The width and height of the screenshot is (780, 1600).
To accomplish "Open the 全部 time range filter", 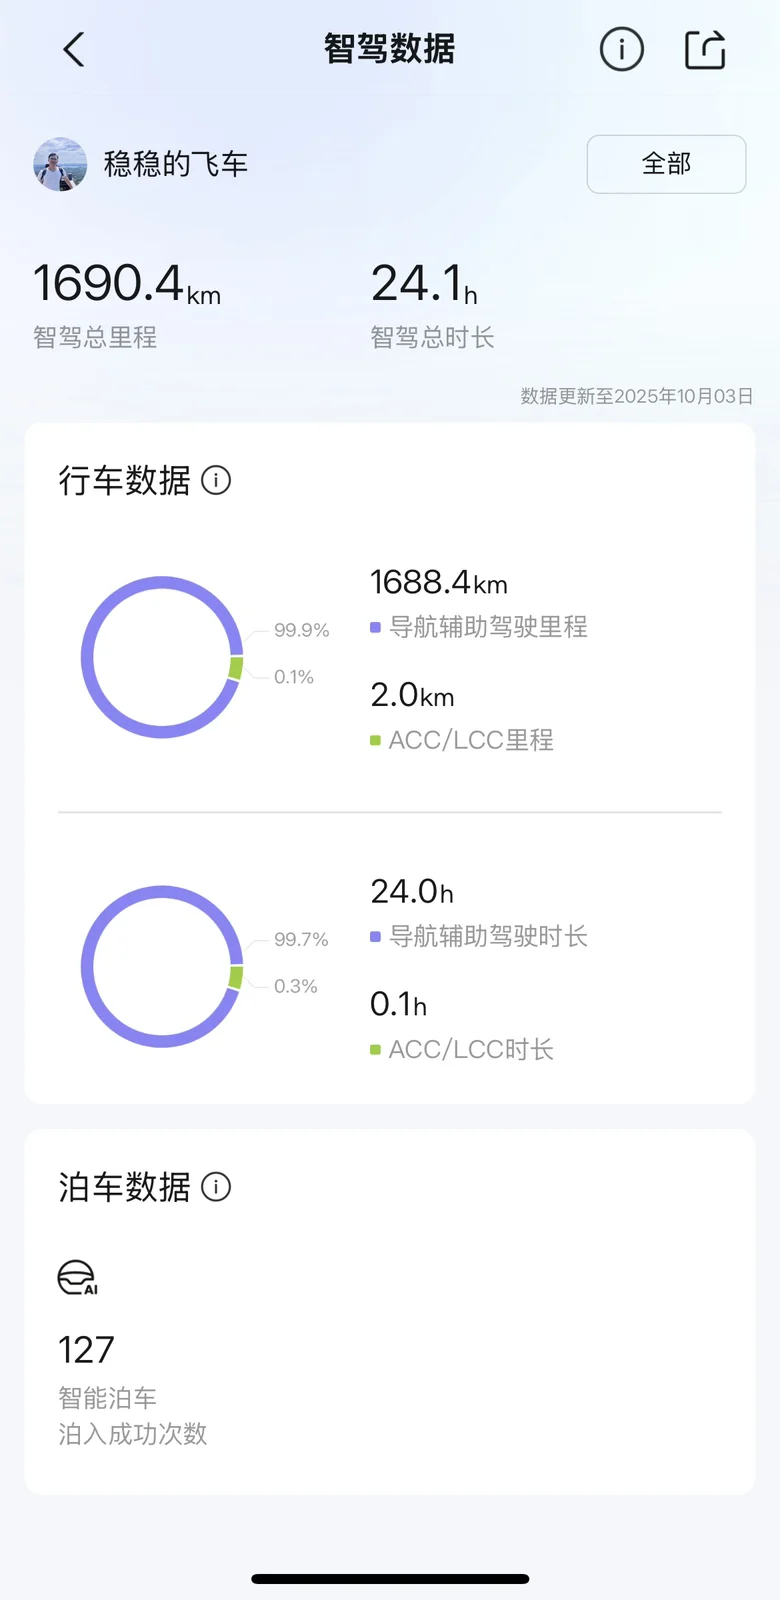I will pyautogui.click(x=666, y=164).
